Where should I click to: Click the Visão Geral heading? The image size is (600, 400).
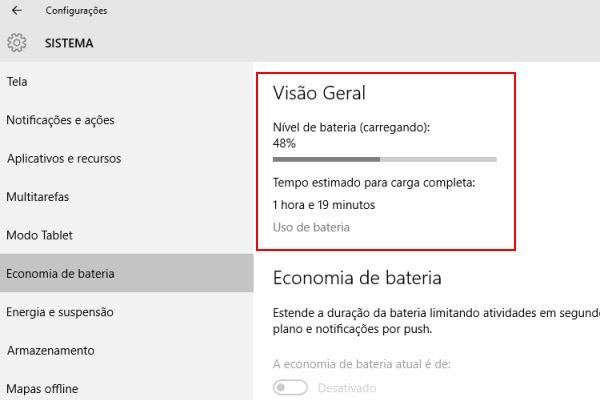319,93
